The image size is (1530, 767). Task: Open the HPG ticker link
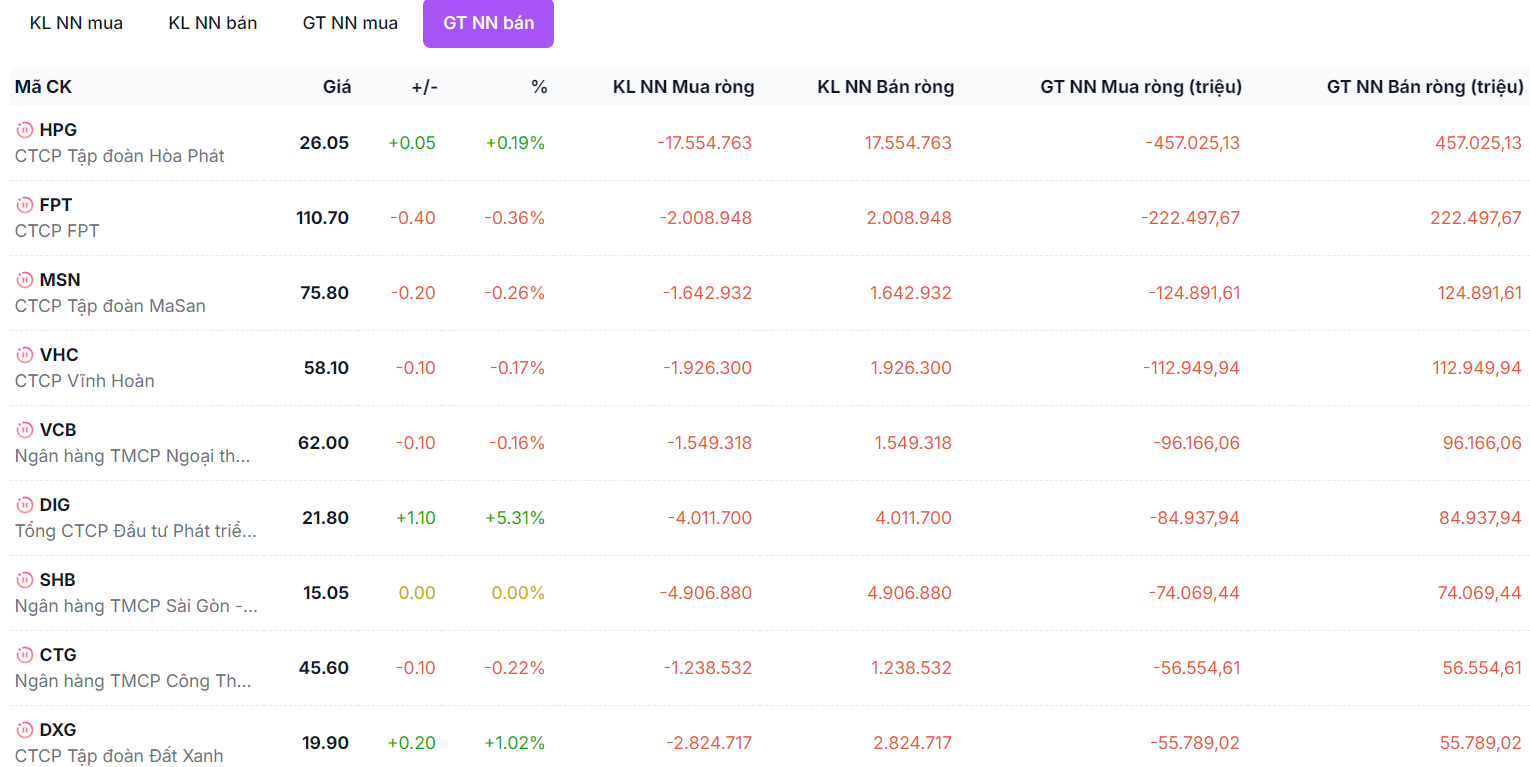coord(58,130)
